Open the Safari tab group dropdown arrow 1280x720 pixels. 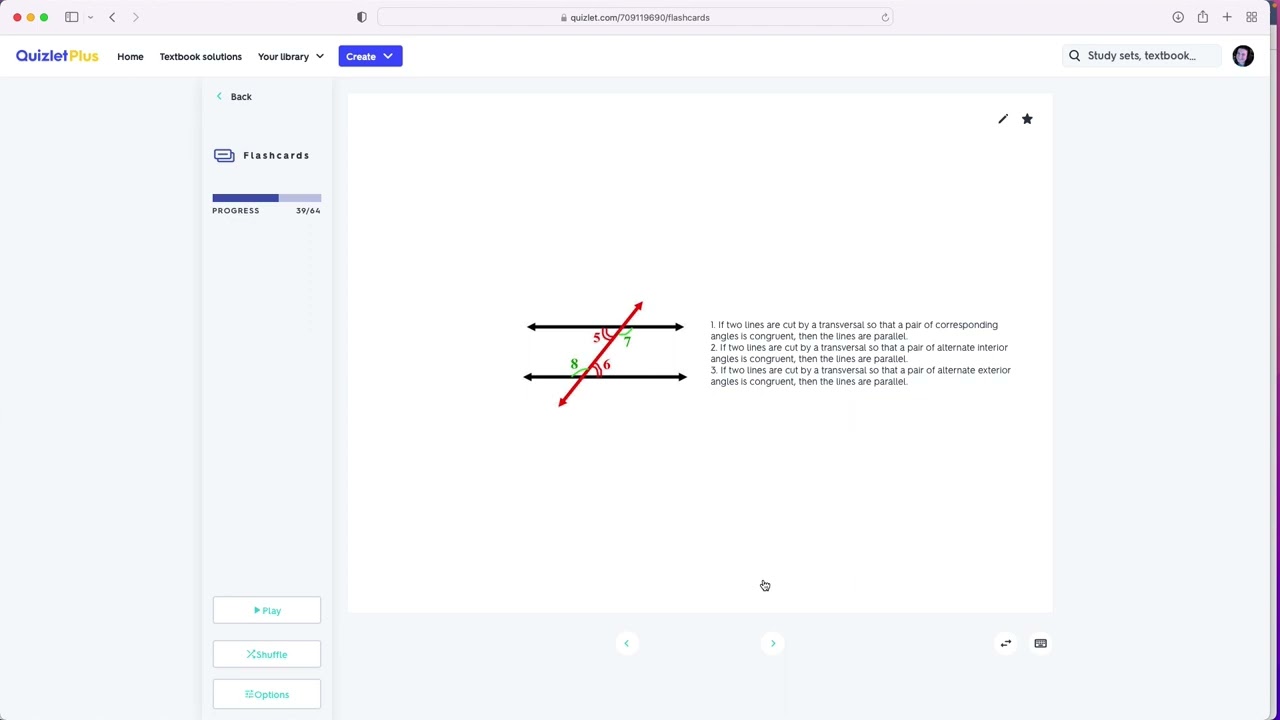tap(90, 17)
